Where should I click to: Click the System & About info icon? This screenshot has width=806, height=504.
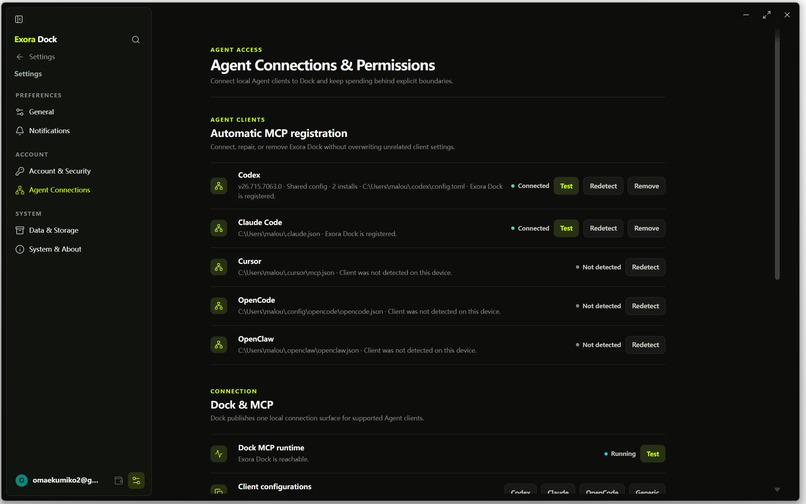point(20,249)
